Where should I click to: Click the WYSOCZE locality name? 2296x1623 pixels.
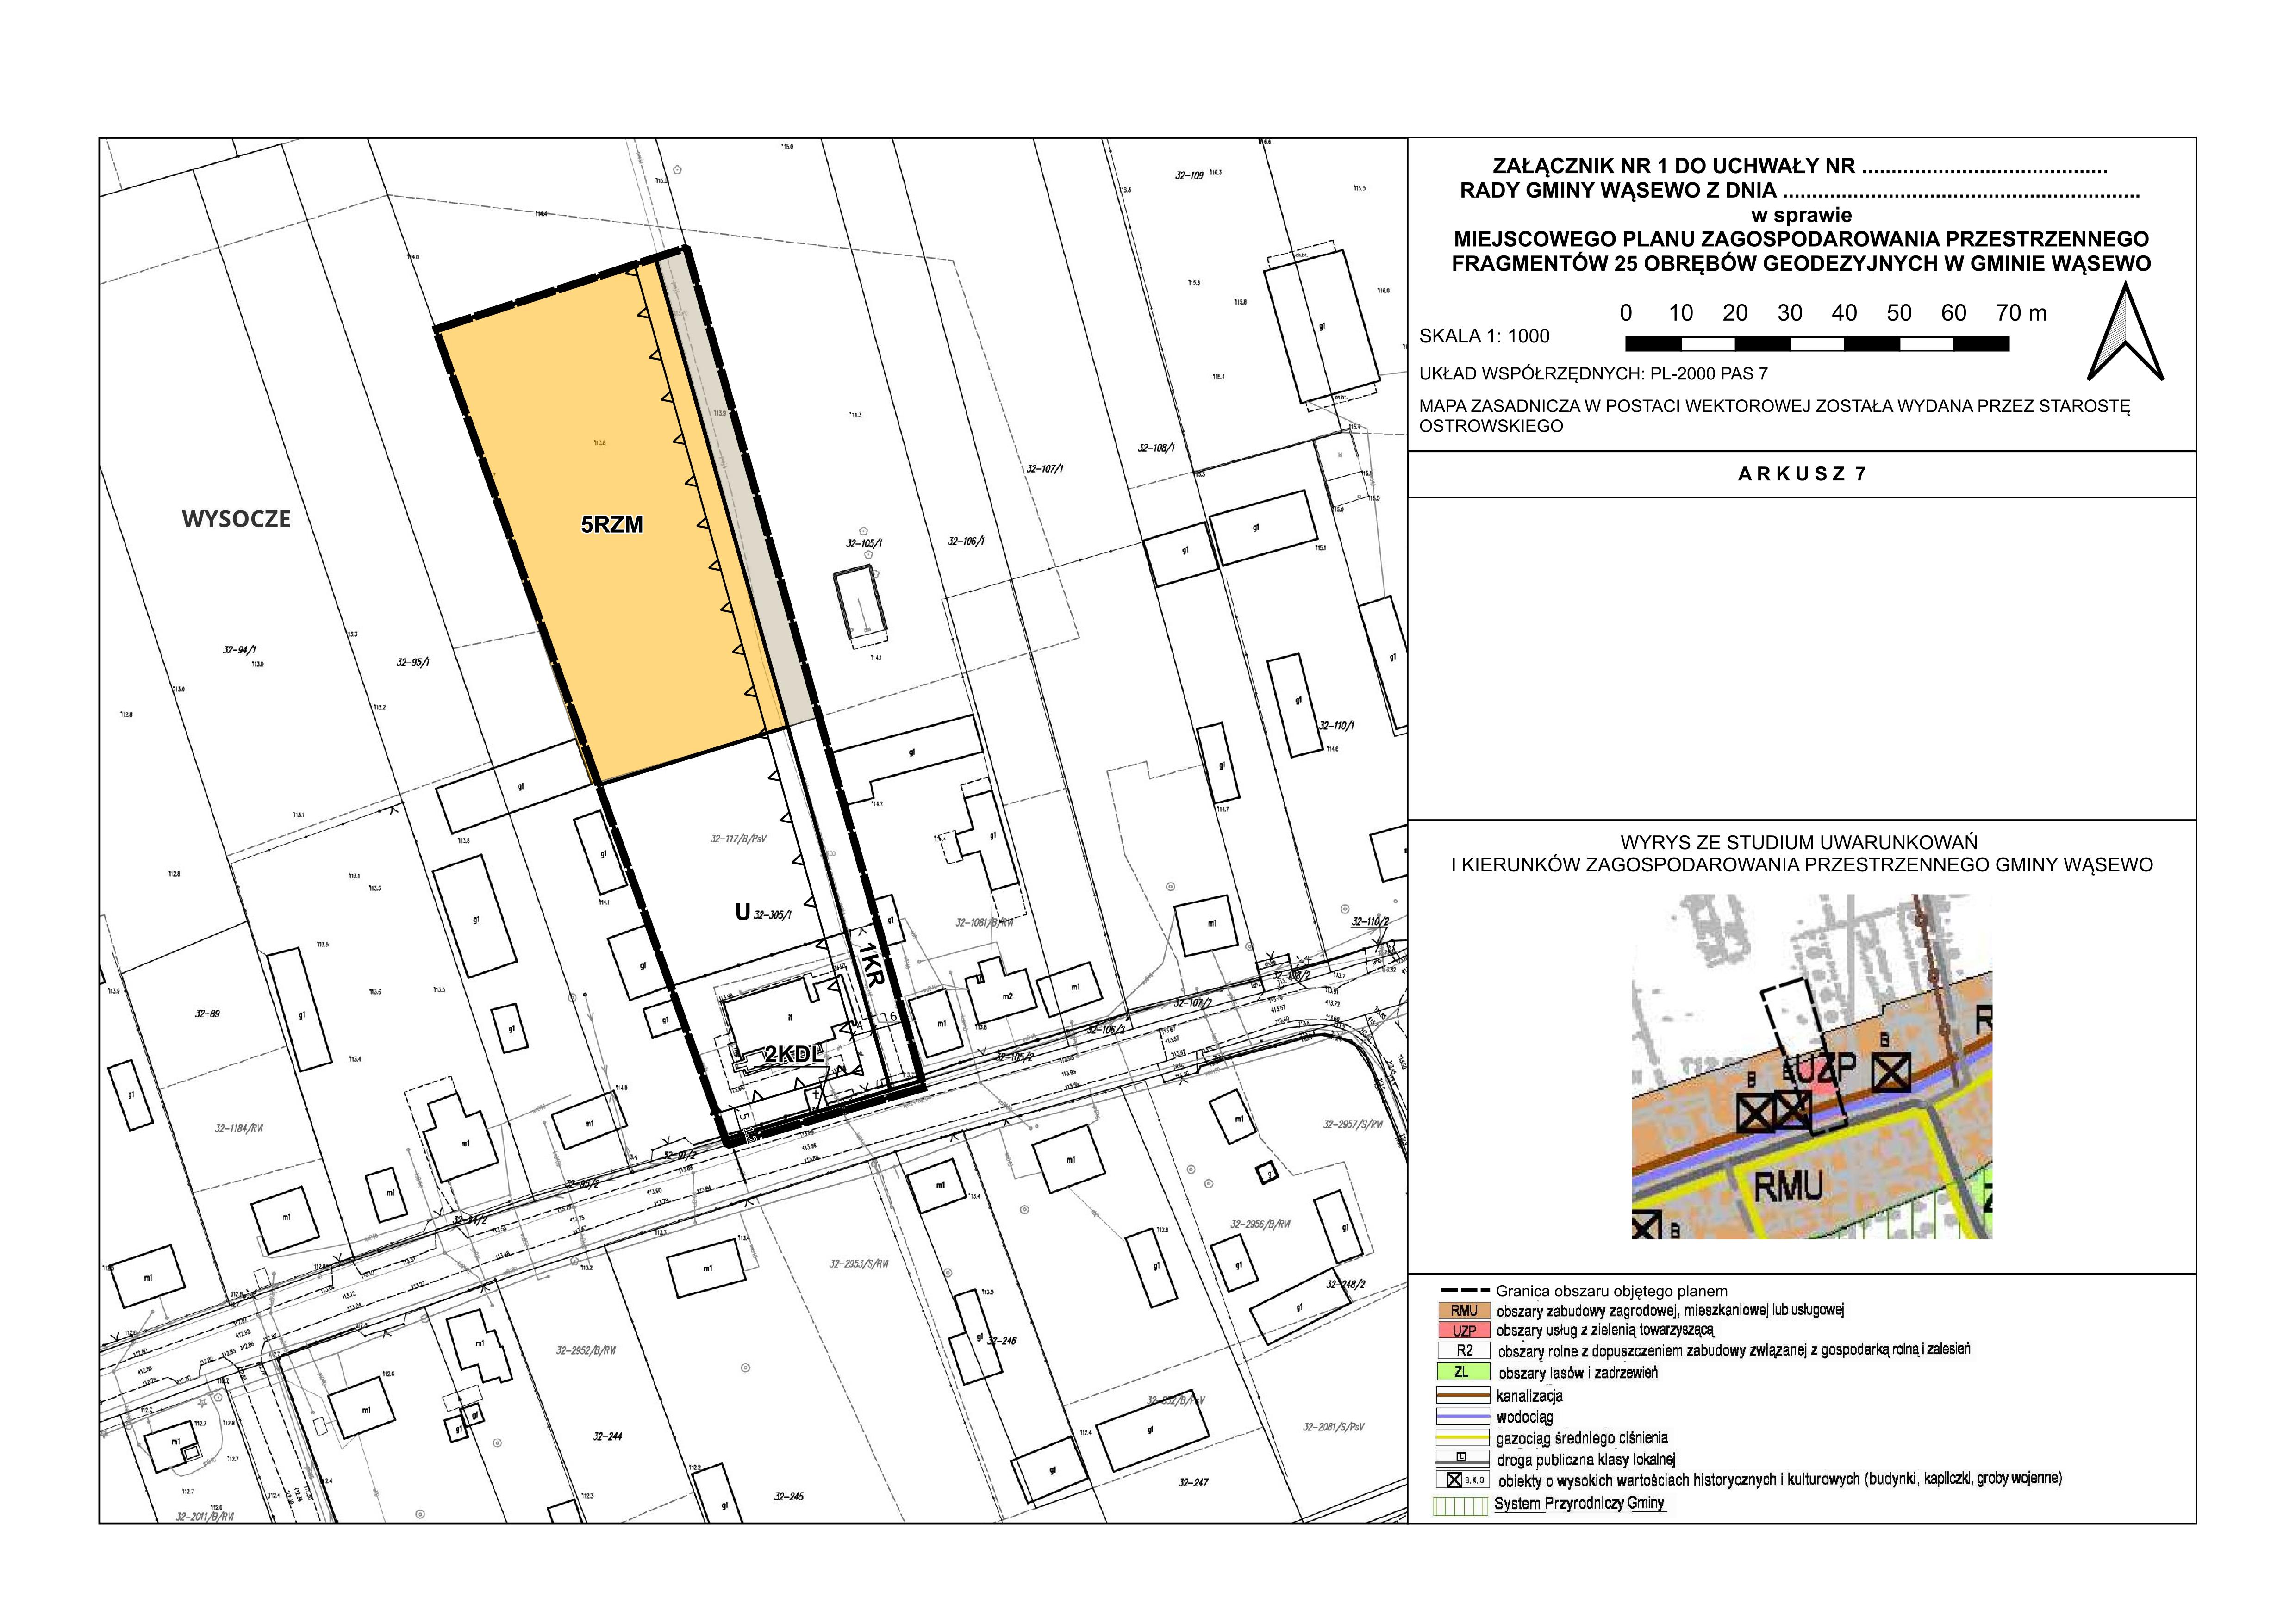coord(236,519)
